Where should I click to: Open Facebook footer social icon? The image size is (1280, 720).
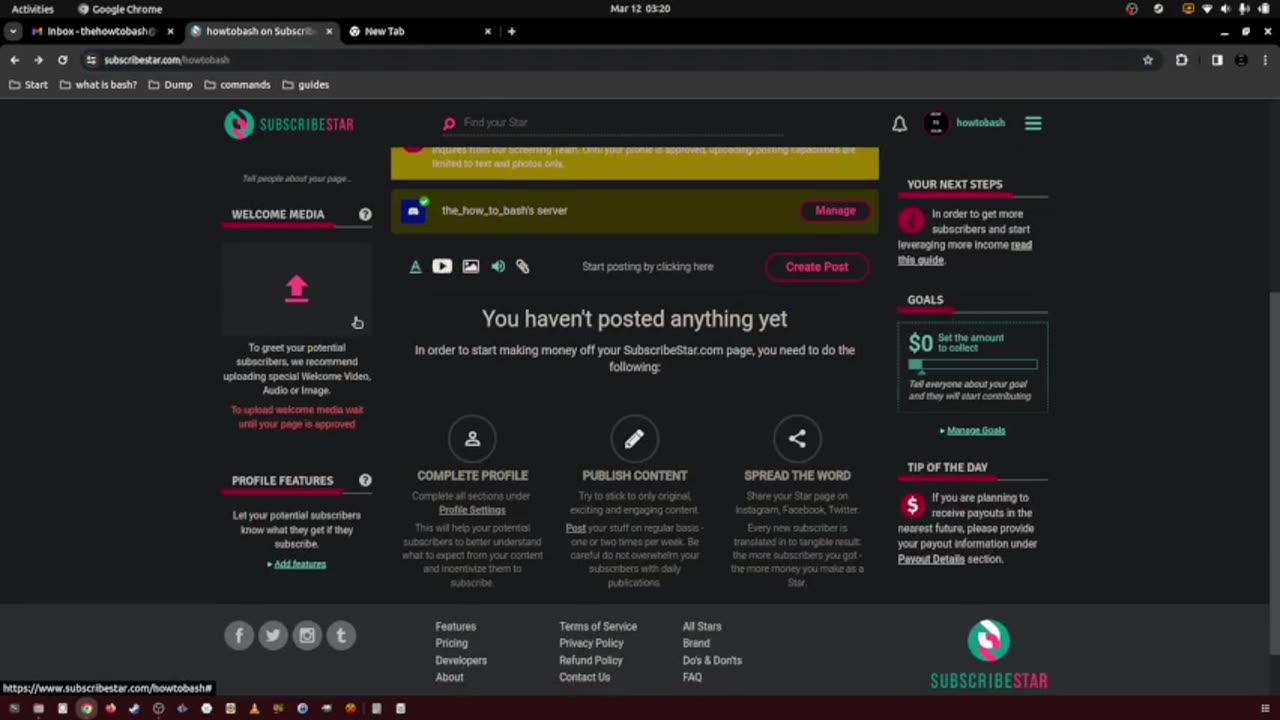(x=239, y=635)
